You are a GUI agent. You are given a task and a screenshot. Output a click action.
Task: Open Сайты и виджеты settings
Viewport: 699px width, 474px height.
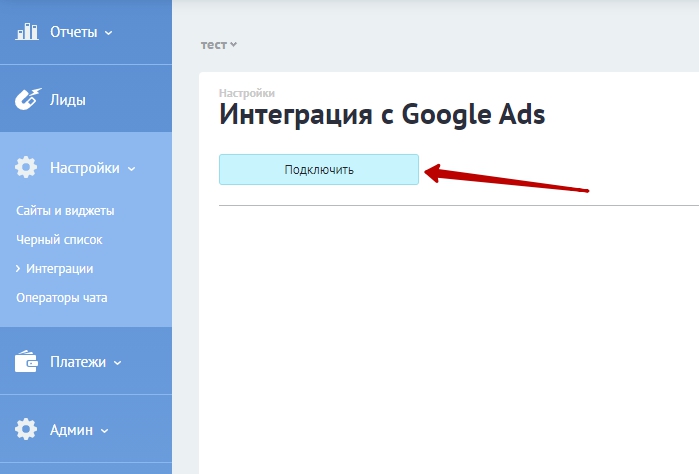pos(65,210)
